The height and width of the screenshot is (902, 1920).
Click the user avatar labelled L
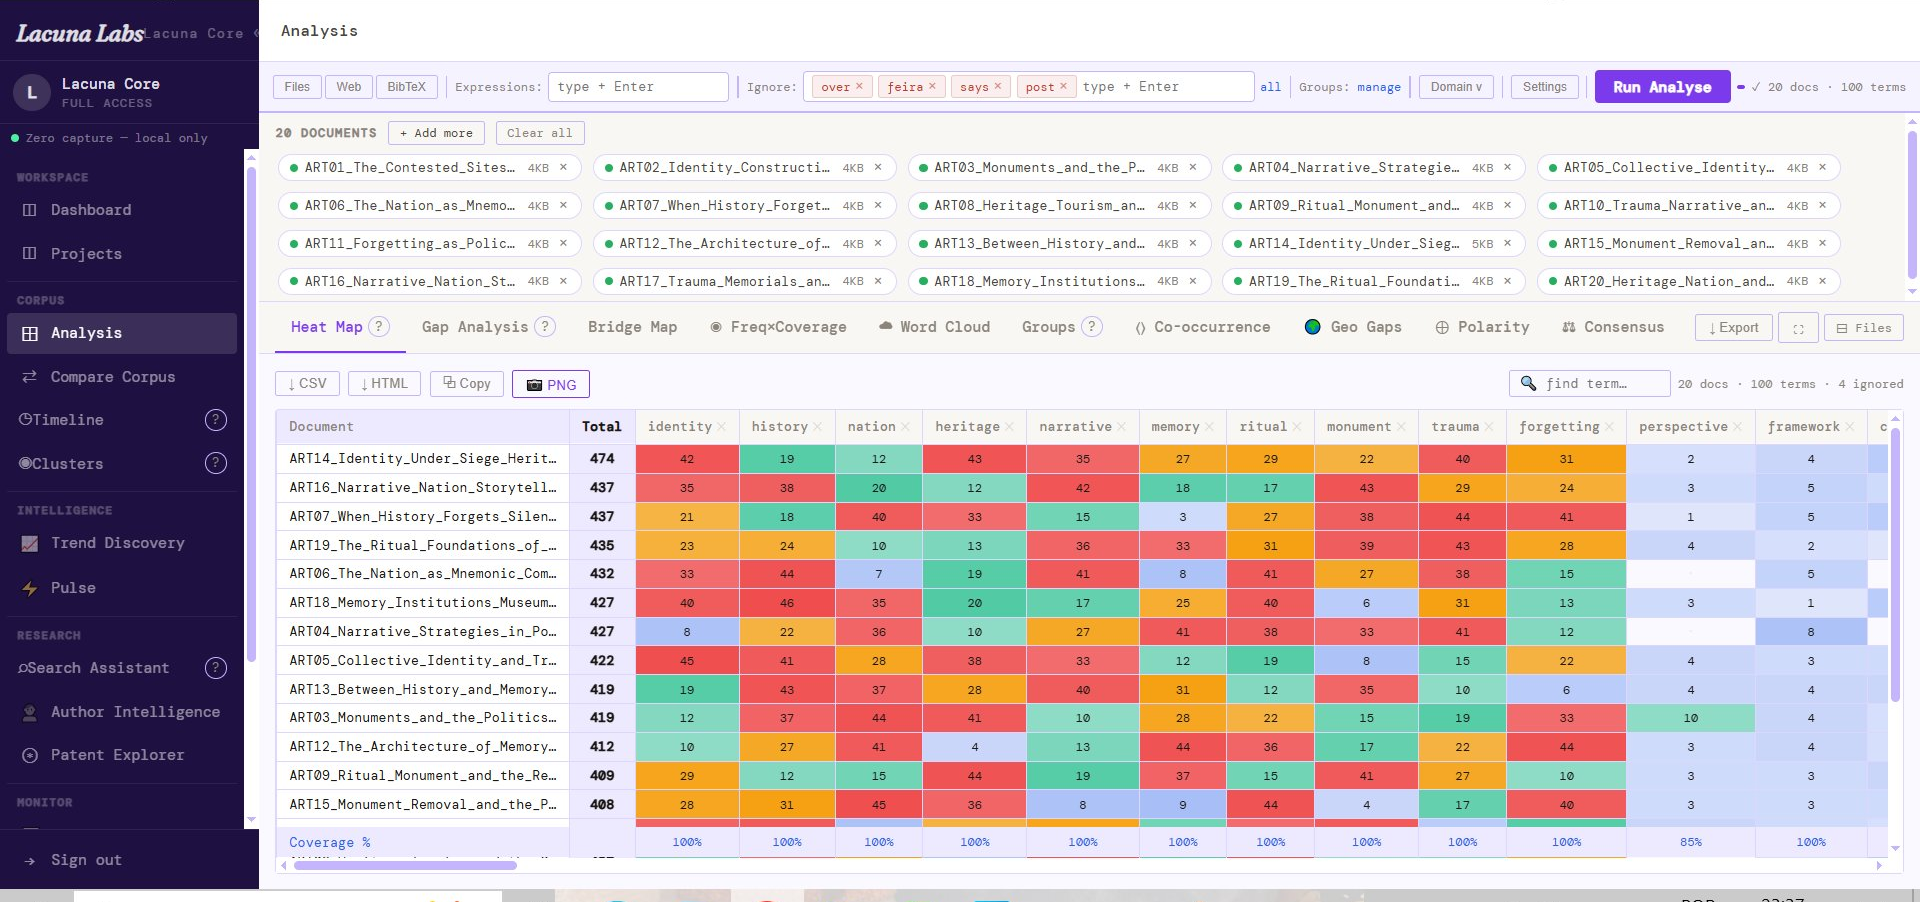(x=32, y=93)
